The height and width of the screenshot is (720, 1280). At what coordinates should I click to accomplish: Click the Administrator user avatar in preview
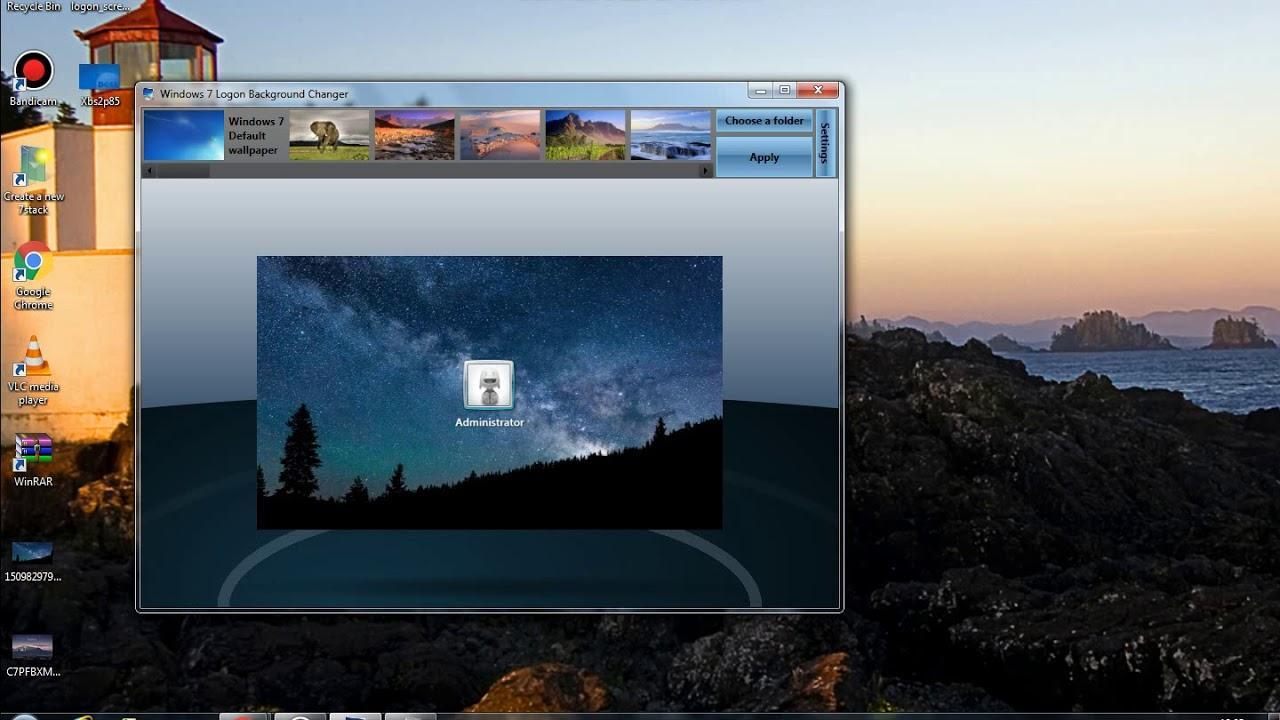[489, 386]
